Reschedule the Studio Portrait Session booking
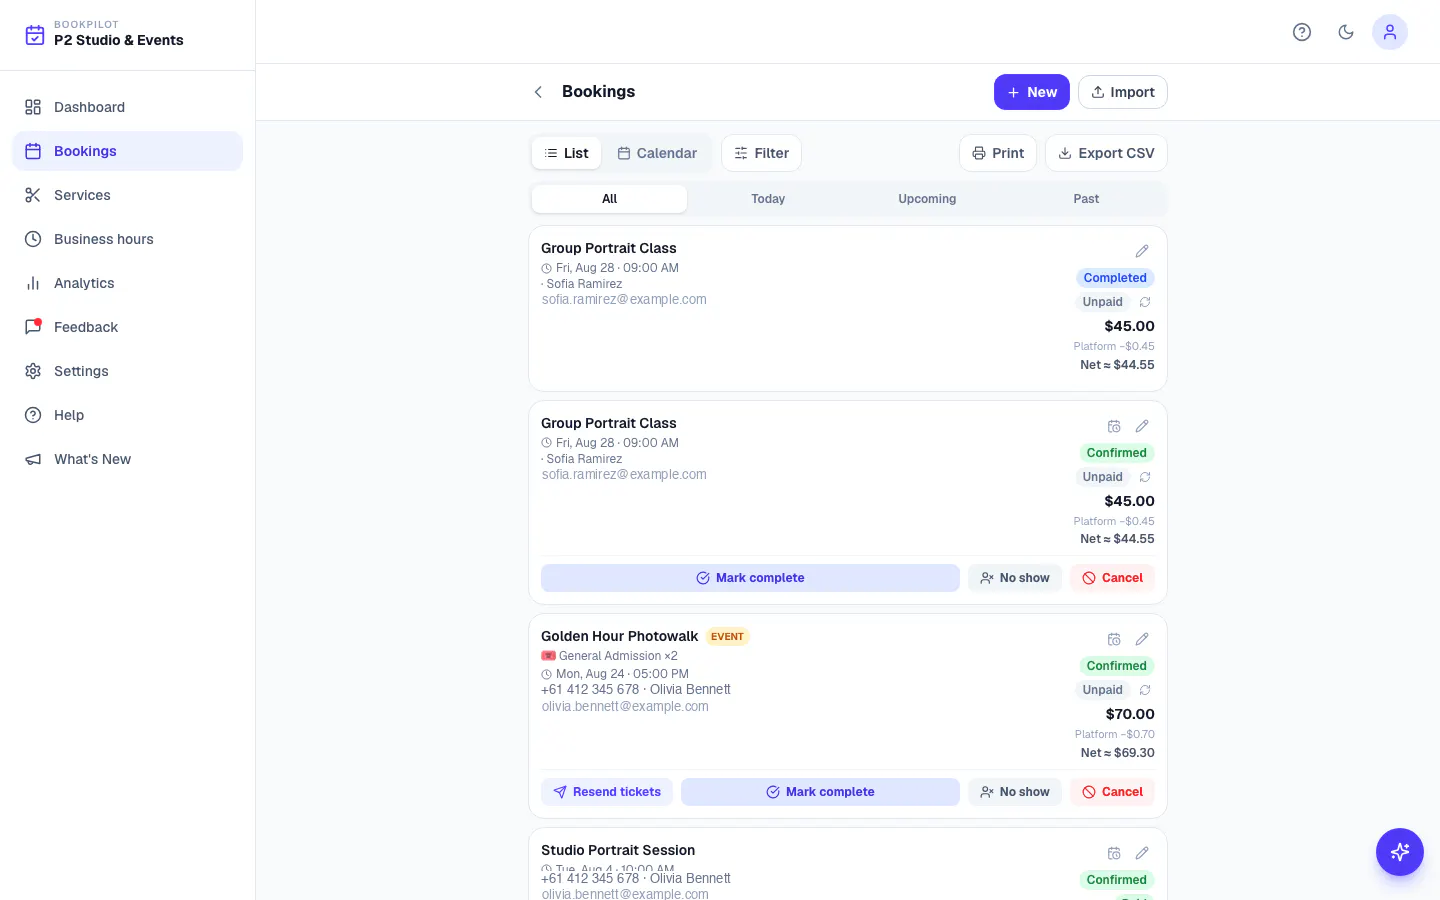 (1114, 853)
